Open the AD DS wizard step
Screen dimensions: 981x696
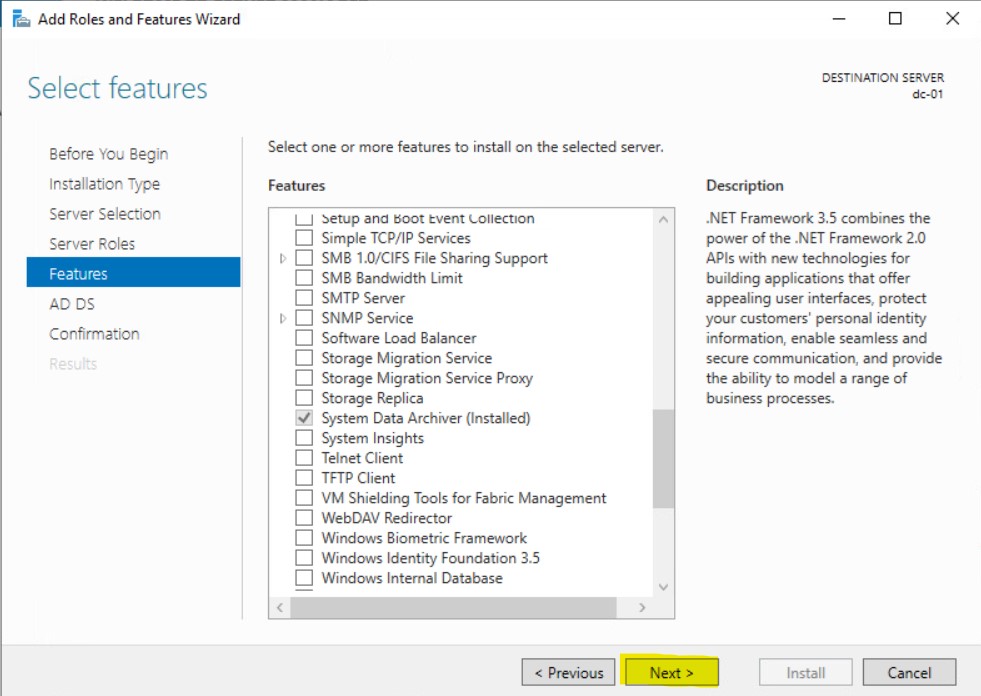[x=72, y=304]
